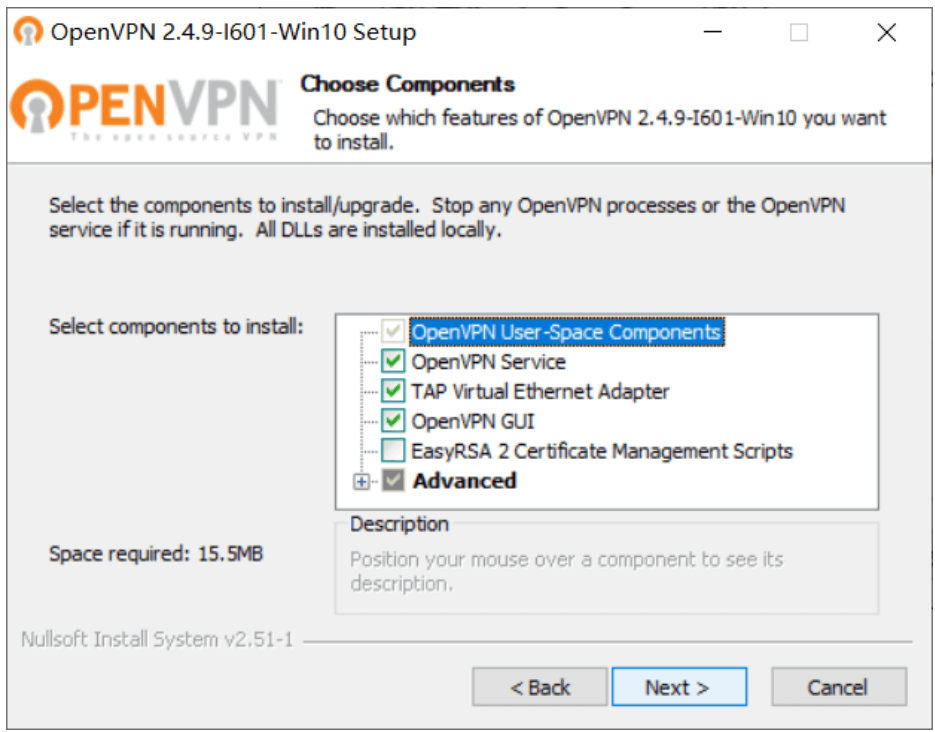Uncheck the OpenVPN GUI checkbox
This screenshot has width=935, height=732.
click(x=393, y=421)
